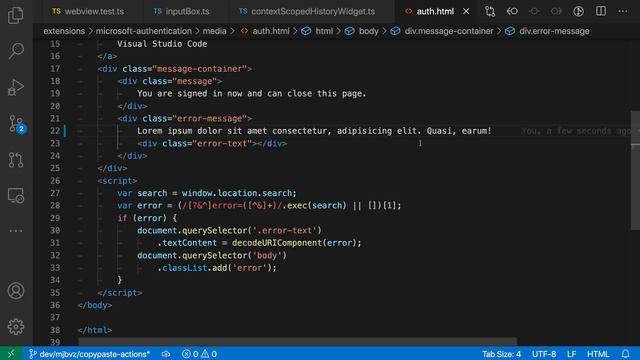Open the Pull Requests view icon
Viewport: 640px width, 360px height.
coord(16,160)
